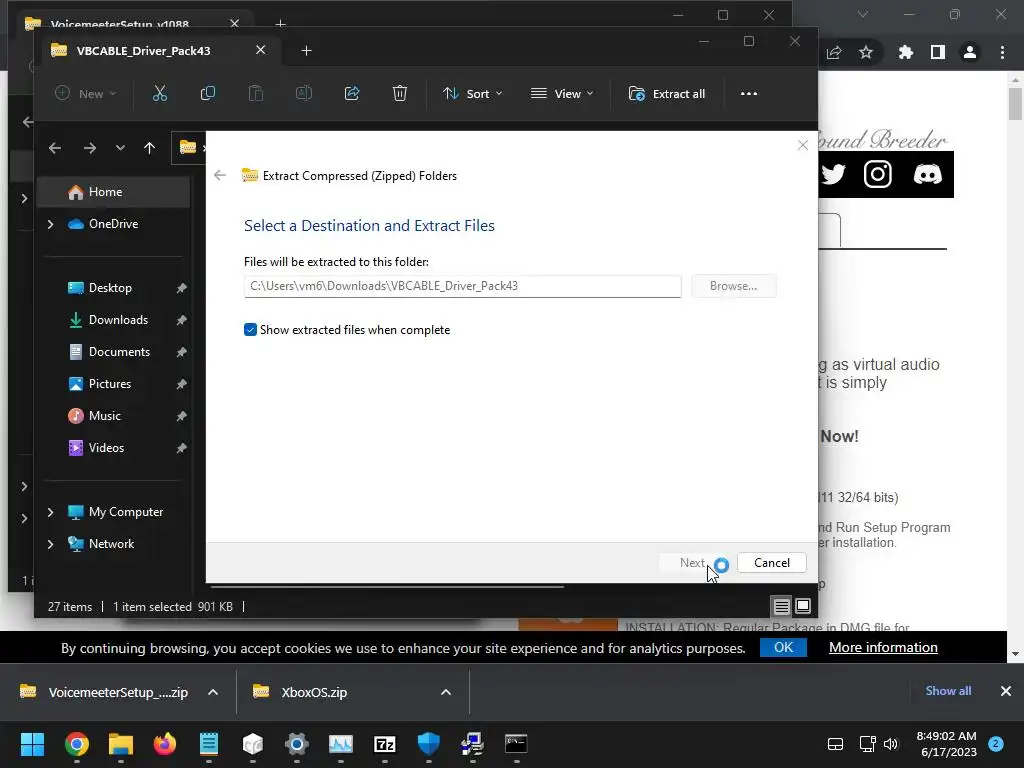Select OneDrive in navigation pane
1024x768 pixels.
click(x=114, y=223)
